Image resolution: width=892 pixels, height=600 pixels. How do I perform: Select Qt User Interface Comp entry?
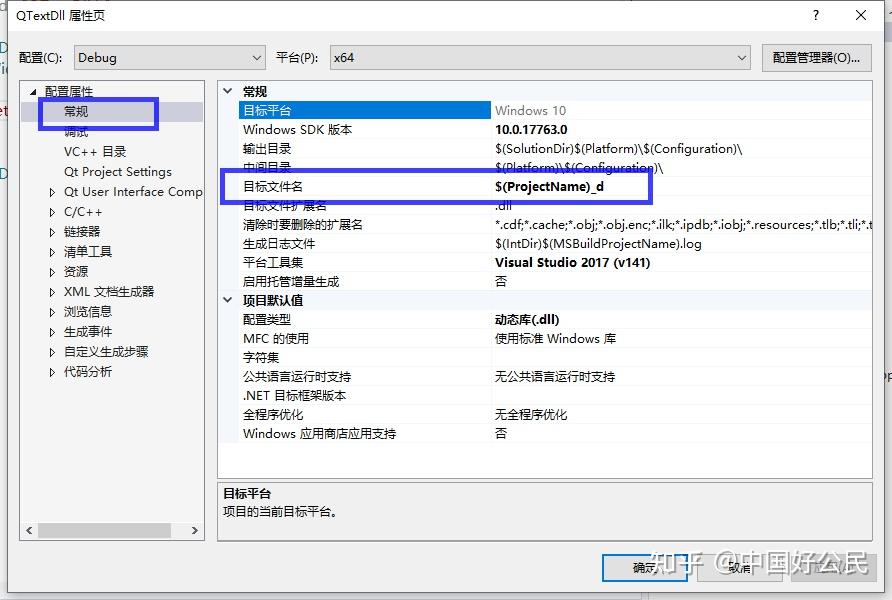(x=132, y=191)
